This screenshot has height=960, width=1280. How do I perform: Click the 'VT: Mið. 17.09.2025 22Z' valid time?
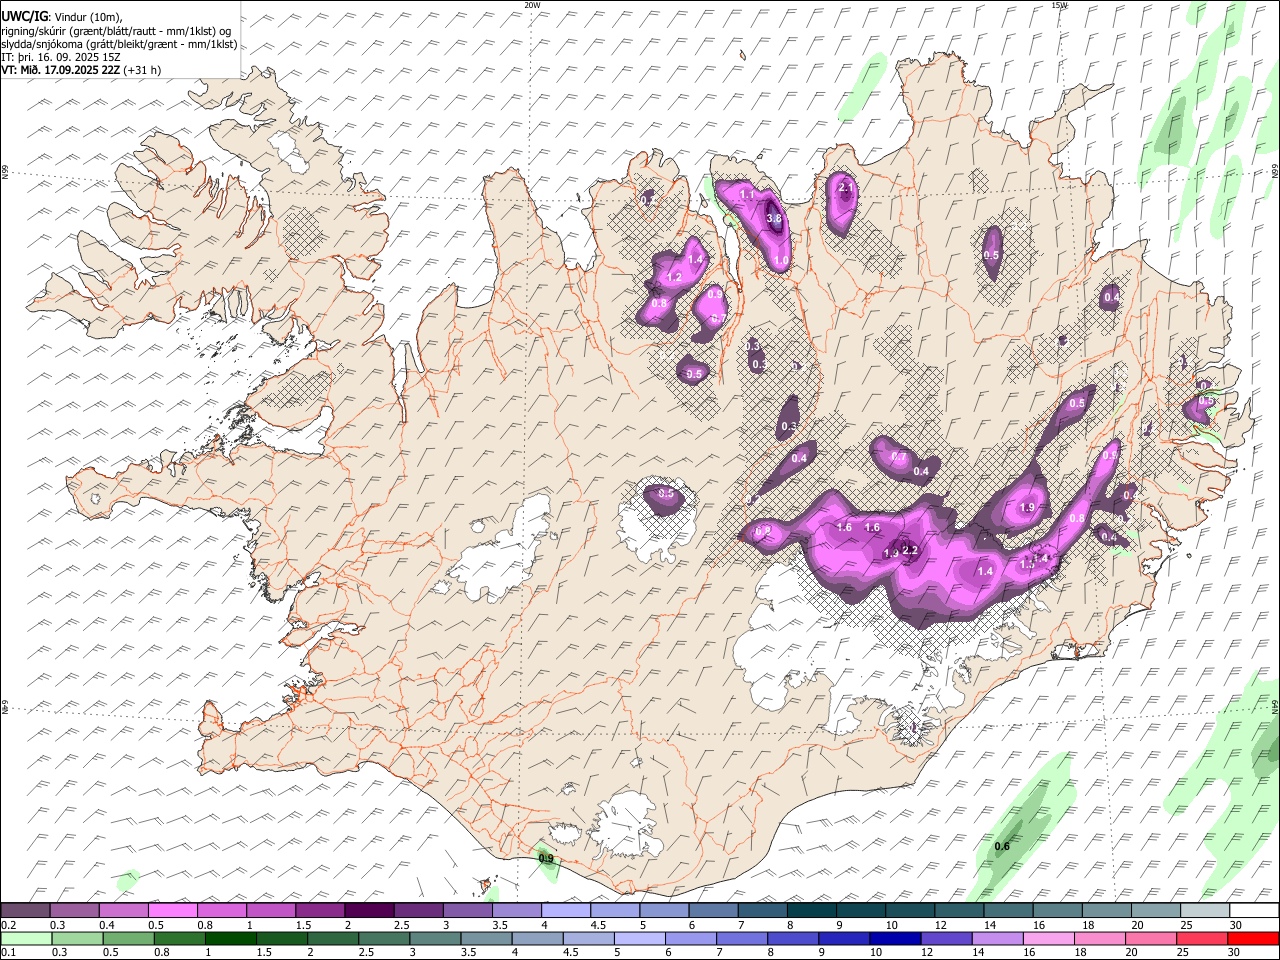point(60,70)
